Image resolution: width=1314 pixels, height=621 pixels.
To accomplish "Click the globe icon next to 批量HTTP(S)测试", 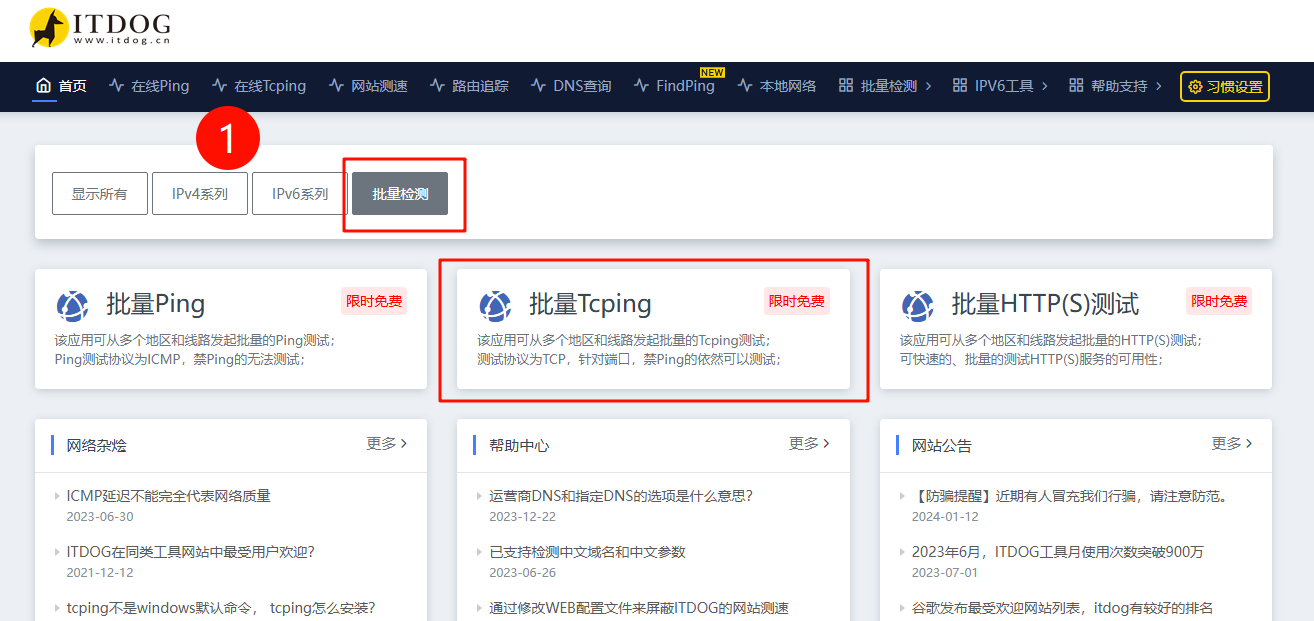I will click(x=918, y=305).
